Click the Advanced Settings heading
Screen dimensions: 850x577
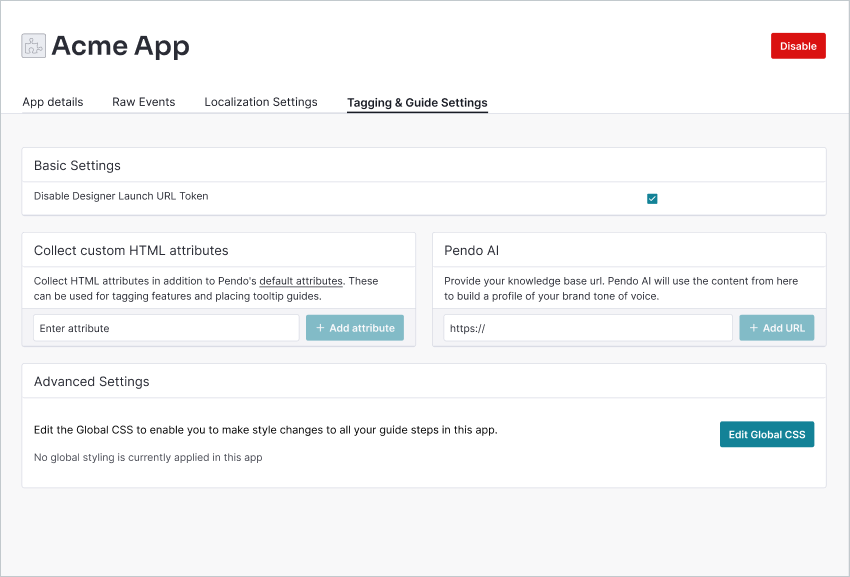(x=92, y=382)
